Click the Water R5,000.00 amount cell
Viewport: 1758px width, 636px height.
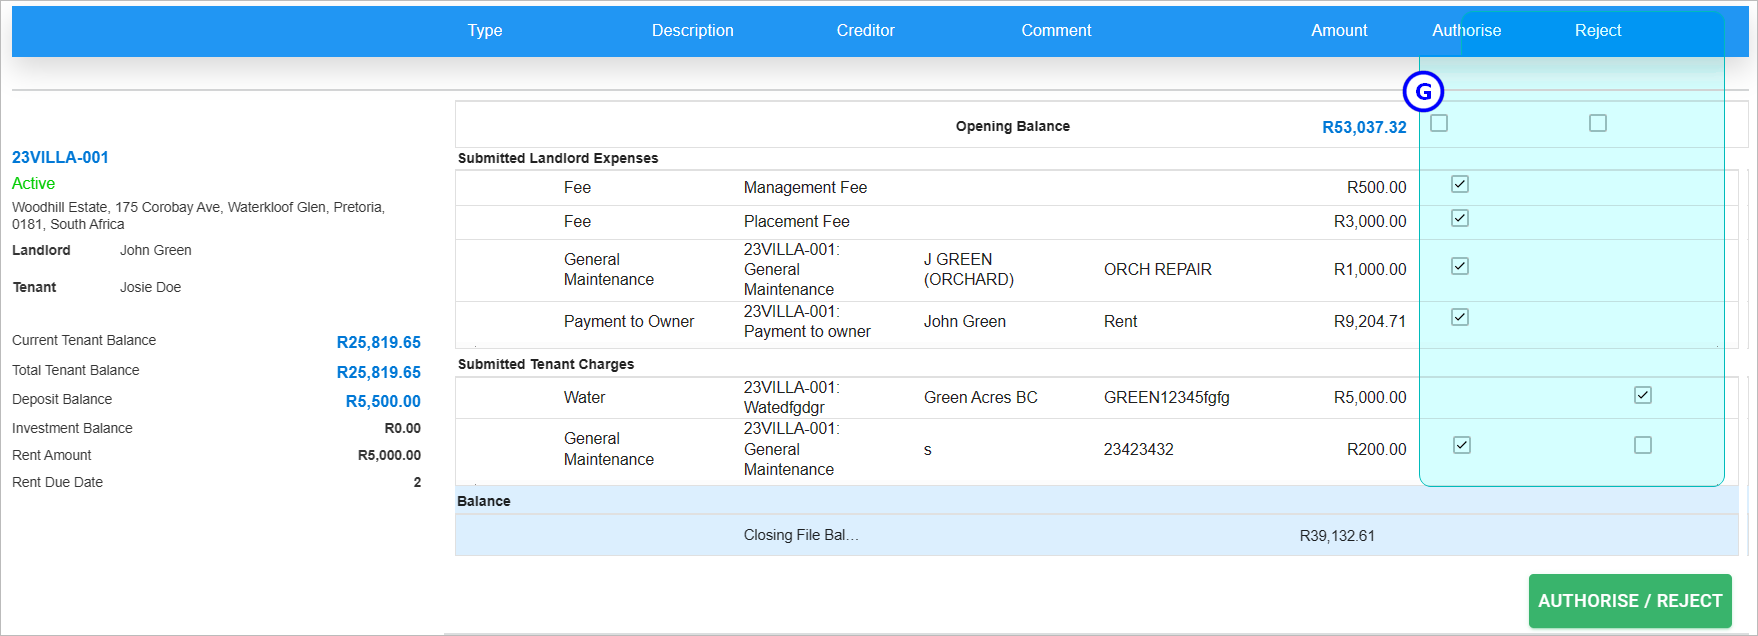(1370, 398)
